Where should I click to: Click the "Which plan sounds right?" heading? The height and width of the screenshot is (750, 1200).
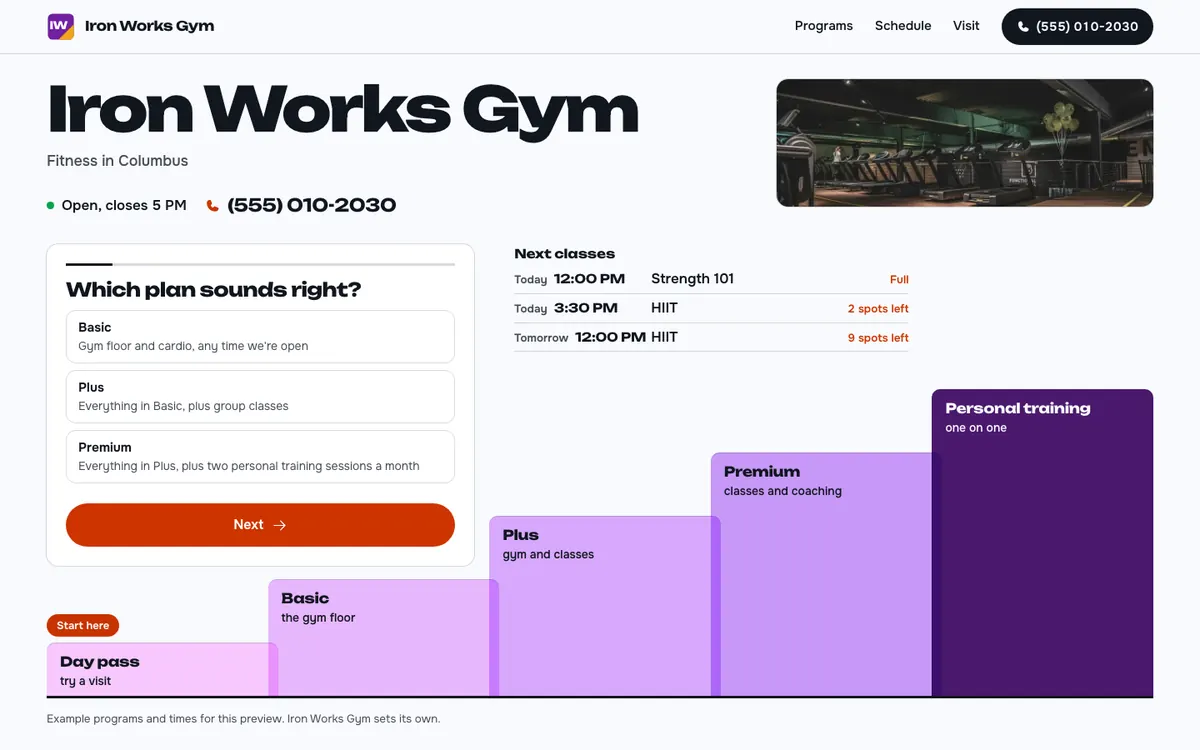click(x=213, y=290)
